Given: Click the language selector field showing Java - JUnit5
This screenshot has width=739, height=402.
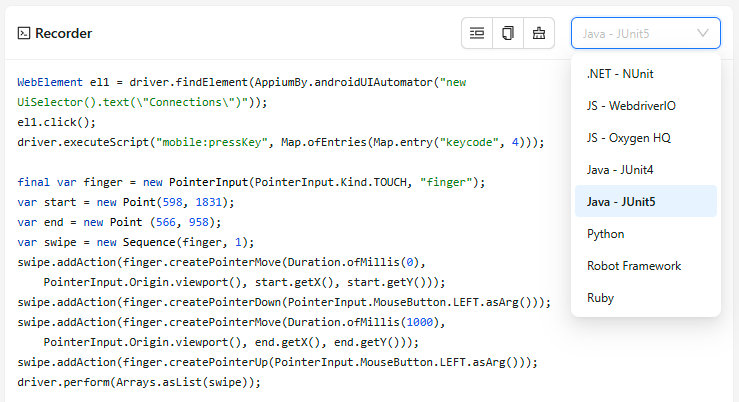Looking at the screenshot, I should coord(630,33).
